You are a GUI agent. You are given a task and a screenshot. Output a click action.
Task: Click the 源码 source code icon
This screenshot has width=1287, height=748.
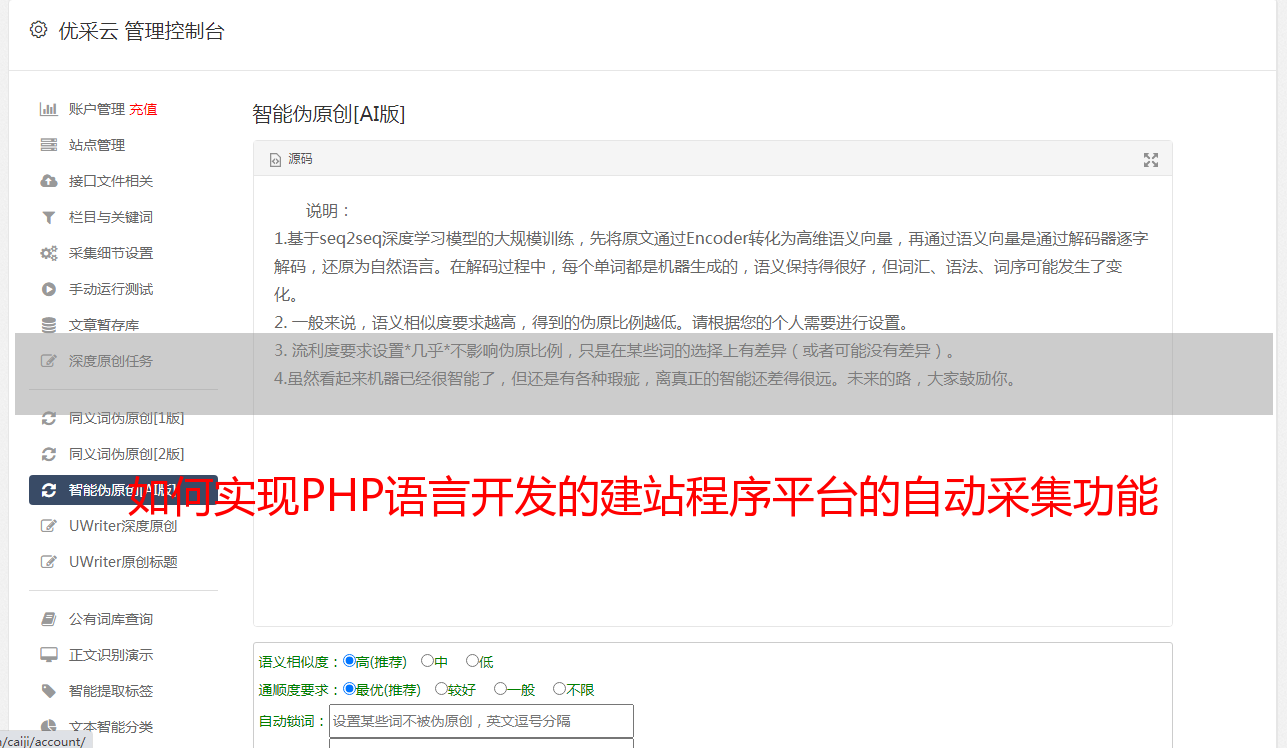(276, 160)
